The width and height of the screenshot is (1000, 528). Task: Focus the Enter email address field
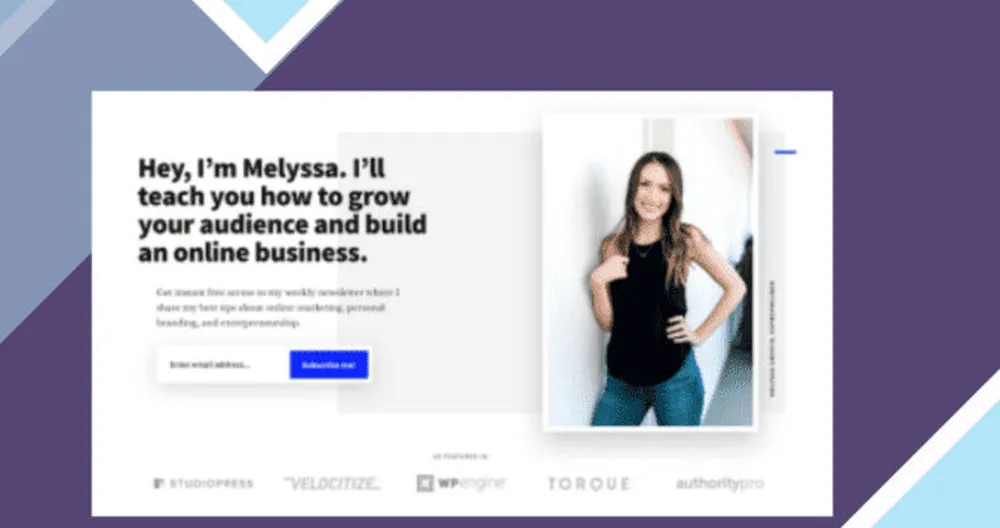coord(223,365)
